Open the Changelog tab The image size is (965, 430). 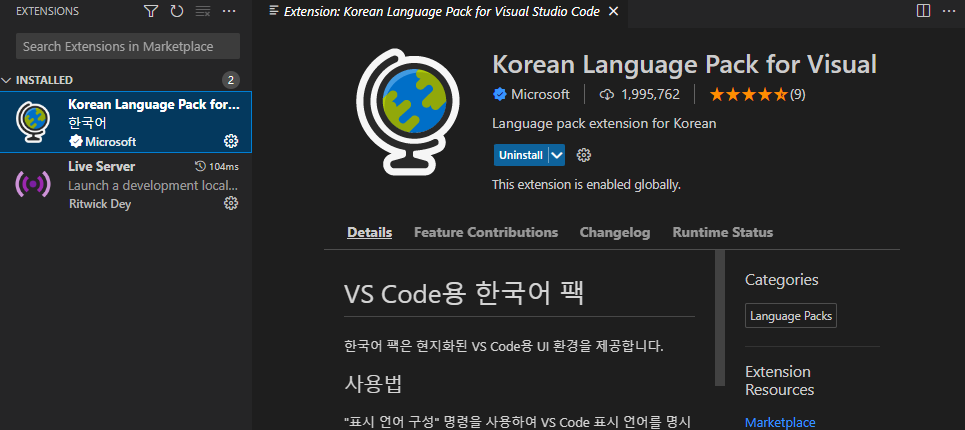[x=614, y=233]
